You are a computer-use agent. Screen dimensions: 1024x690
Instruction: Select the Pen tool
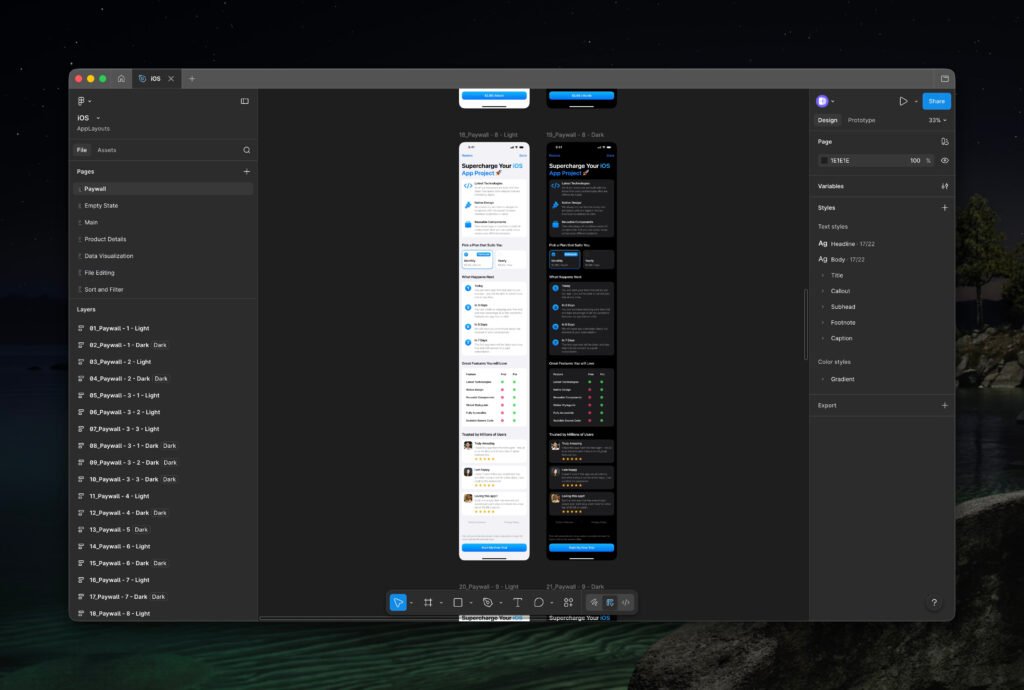click(x=487, y=603)
